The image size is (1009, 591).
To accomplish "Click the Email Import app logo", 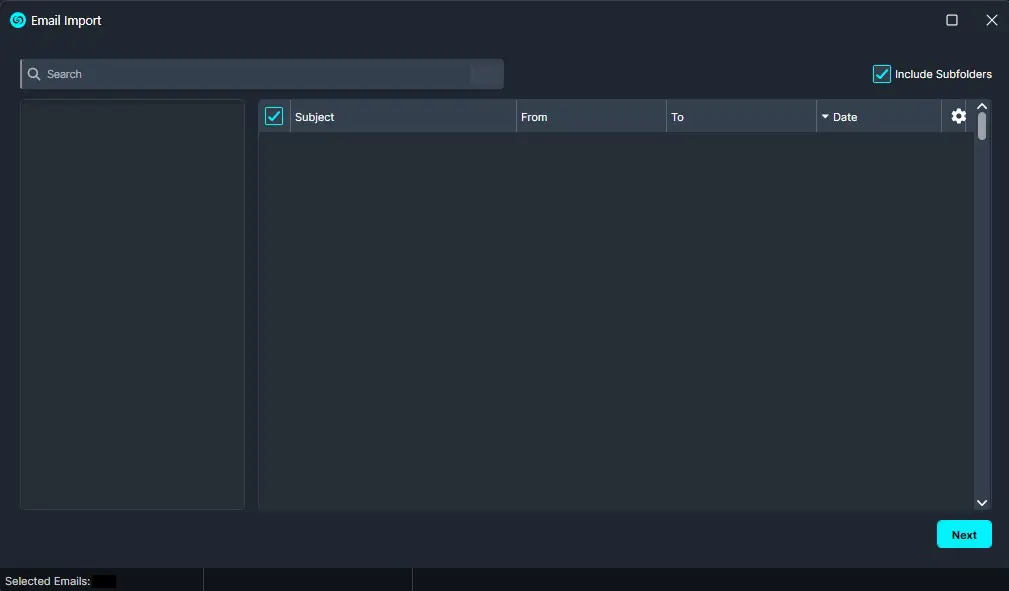I will pyautogui.click(x=18, y=21).
